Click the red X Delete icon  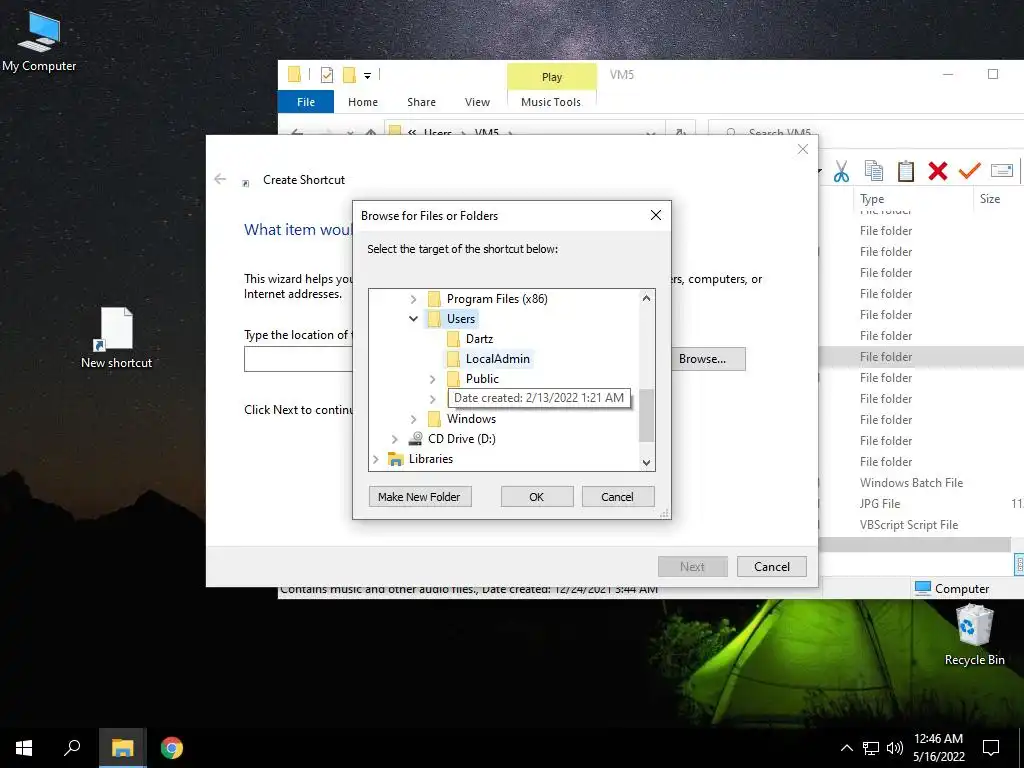(x=937, y=171)
